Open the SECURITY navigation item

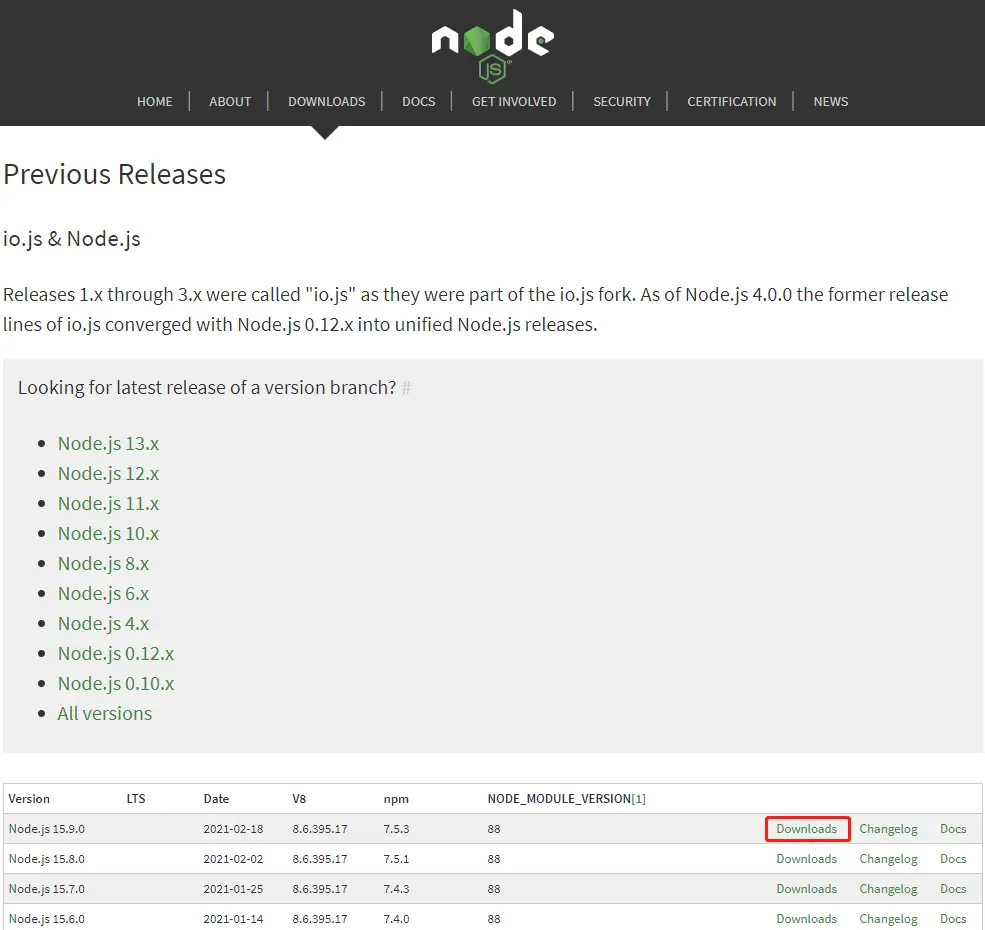pyautogui.click(x=622, y=101)
